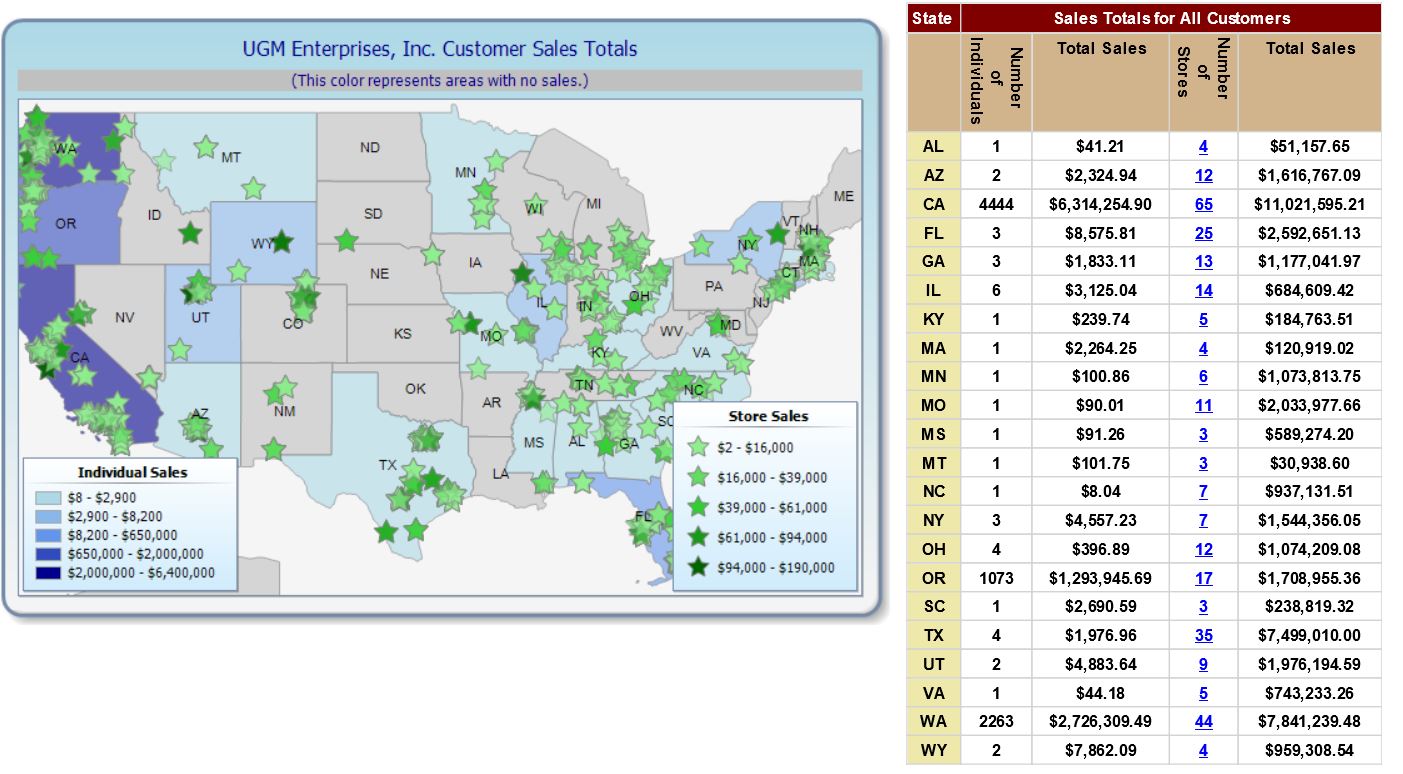Click the $650,000 - $2,000,000 legend color swatch
This screenshot has height=774, width=1403.
[x=47, y=554]
